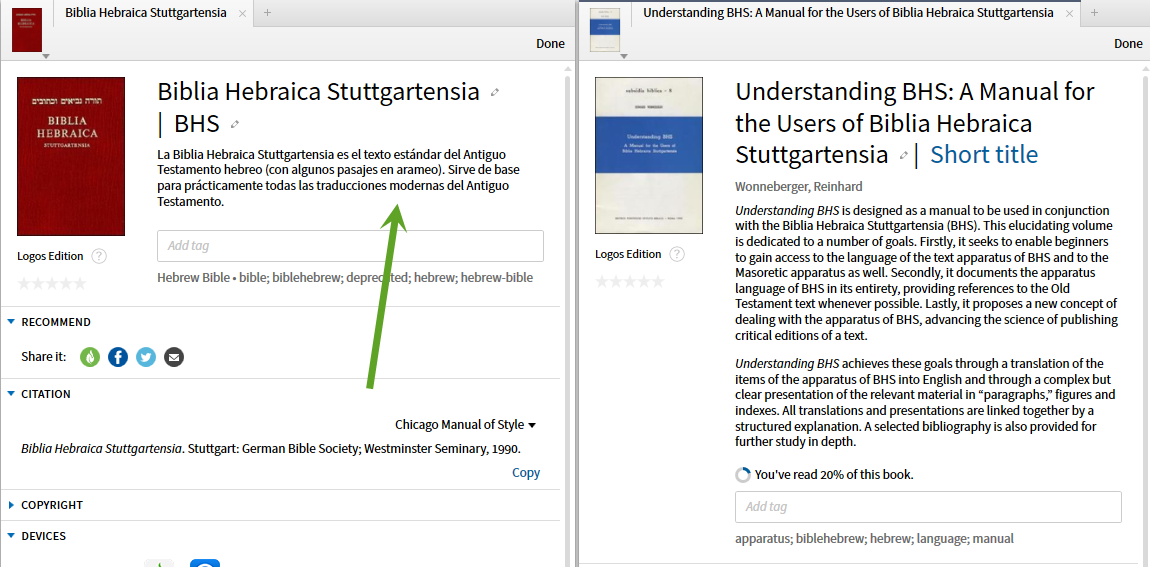Select the Biblia Hebraica Stuttgartensia tab
Image resolution: width=1150 pixels, height=567 pixels.
coord(145,13)
